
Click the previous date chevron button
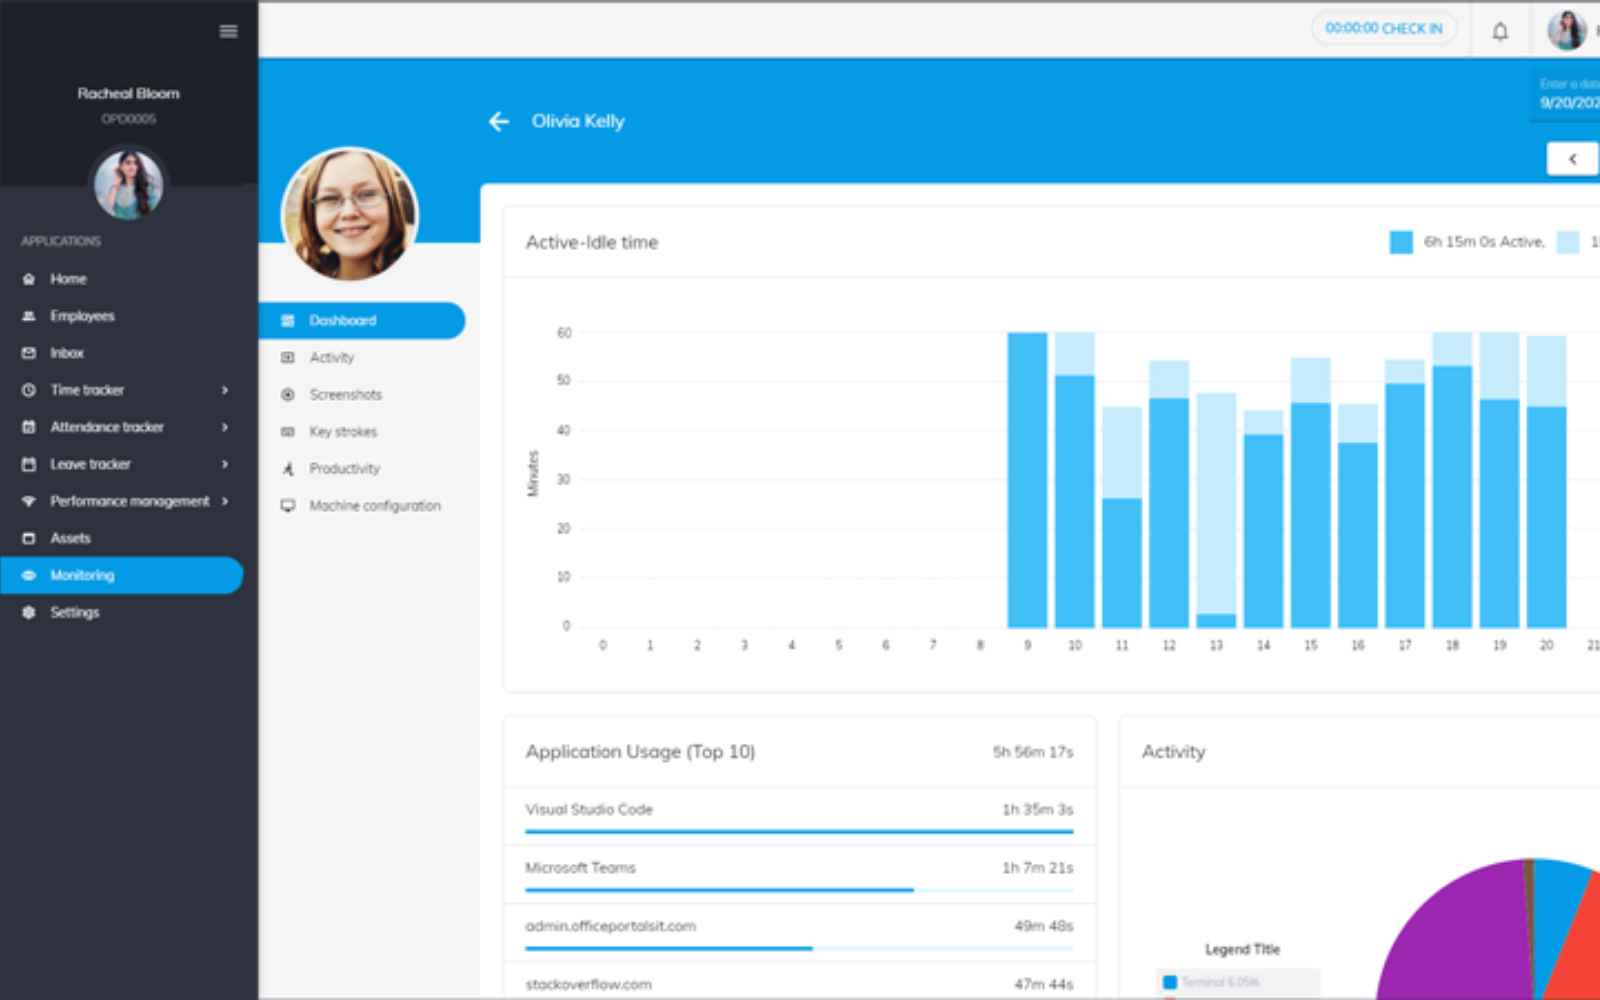tap(1572, 159)
